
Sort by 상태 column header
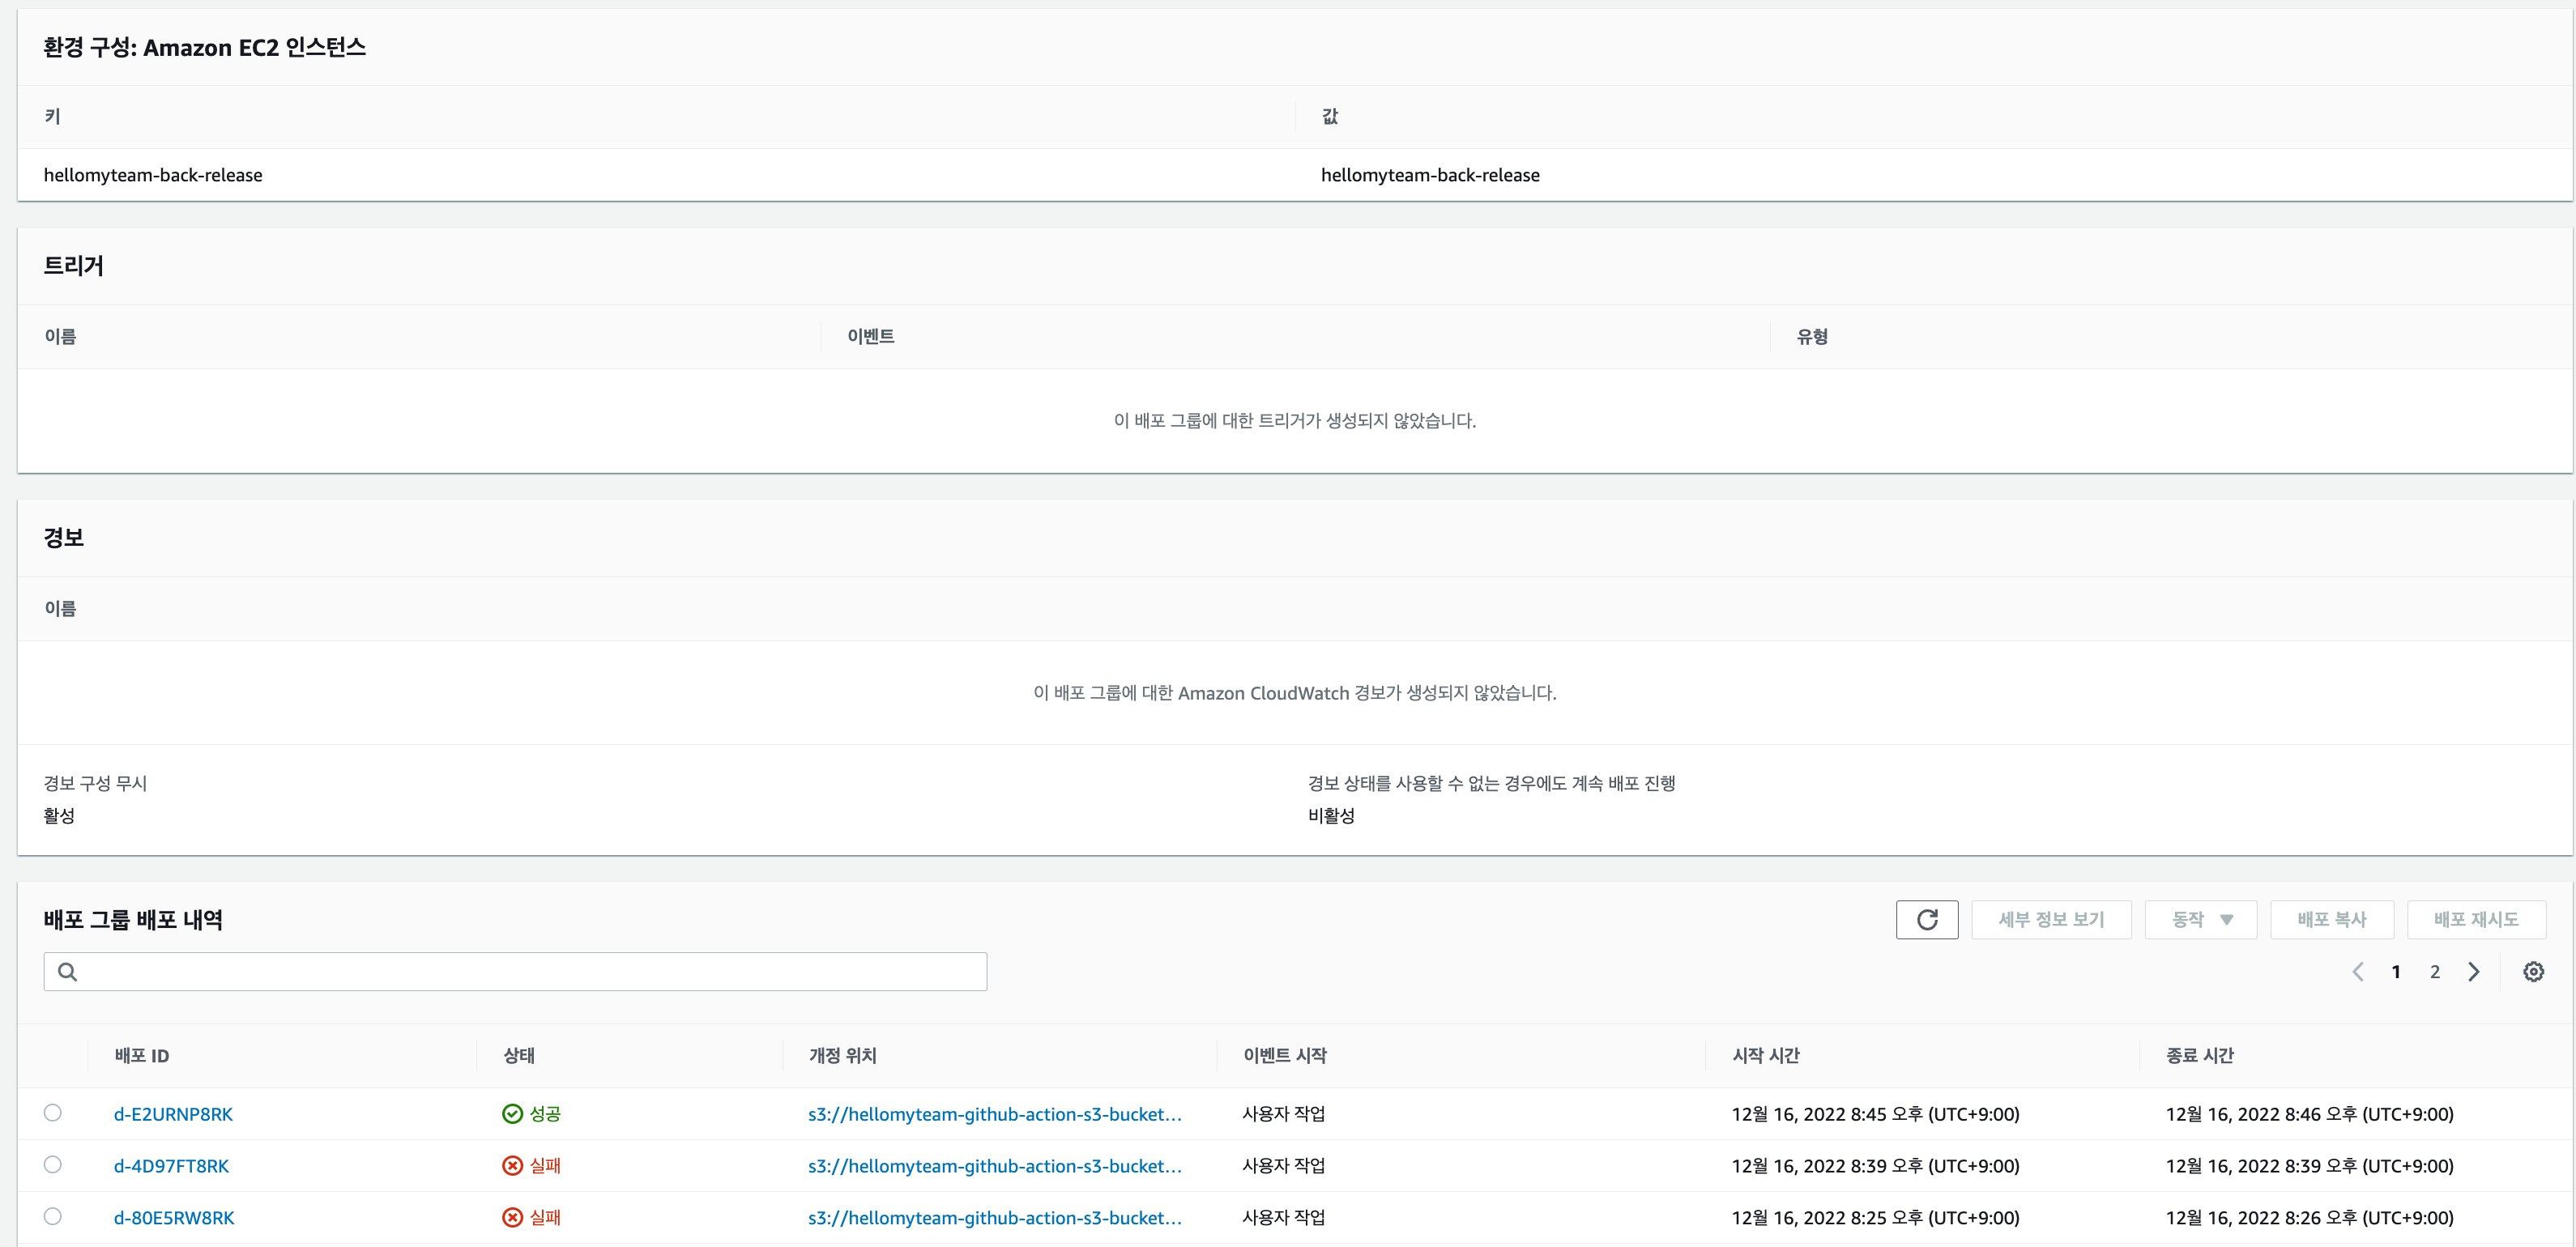(x=518, y=1055)
